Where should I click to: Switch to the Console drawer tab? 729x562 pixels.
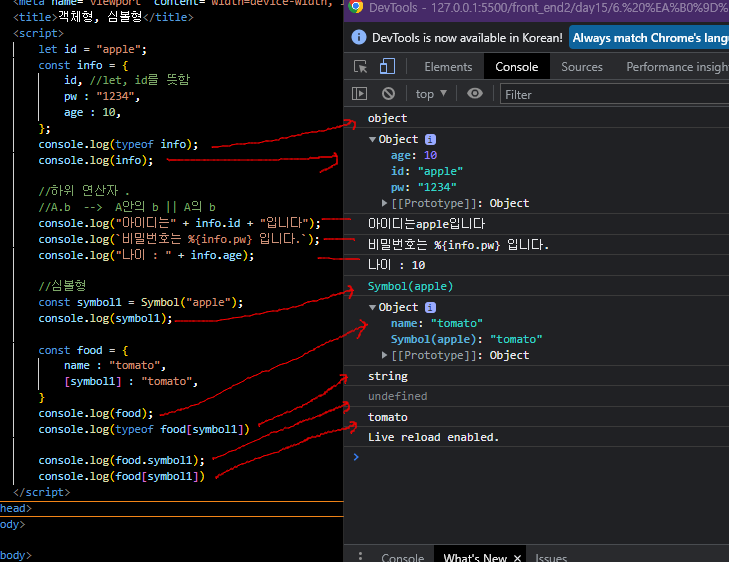pos(403,557)
